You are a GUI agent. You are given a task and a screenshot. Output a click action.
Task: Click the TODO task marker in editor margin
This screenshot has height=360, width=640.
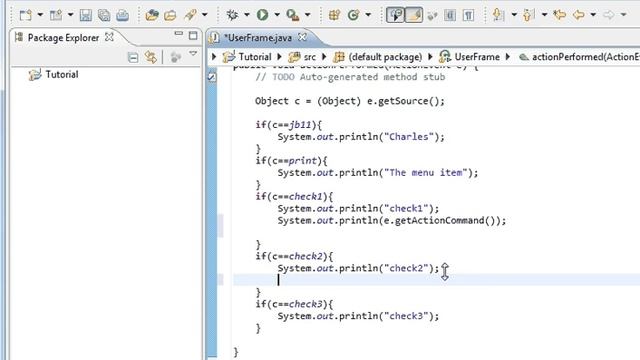tap(212, 77)
